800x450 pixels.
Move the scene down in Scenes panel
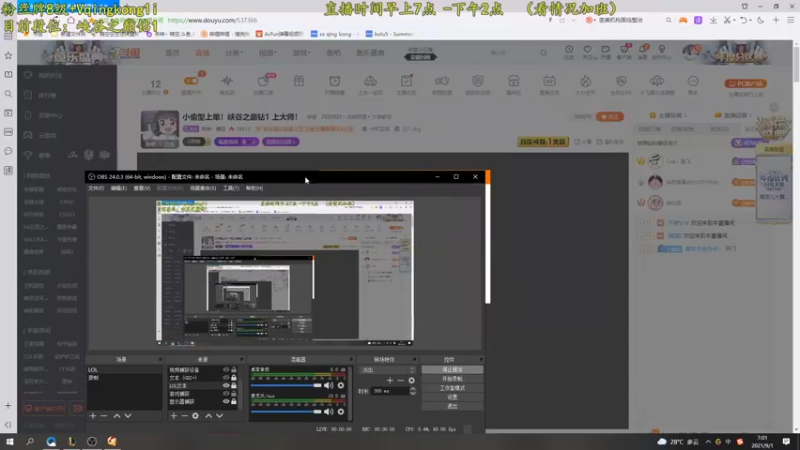tap(128, 416)
